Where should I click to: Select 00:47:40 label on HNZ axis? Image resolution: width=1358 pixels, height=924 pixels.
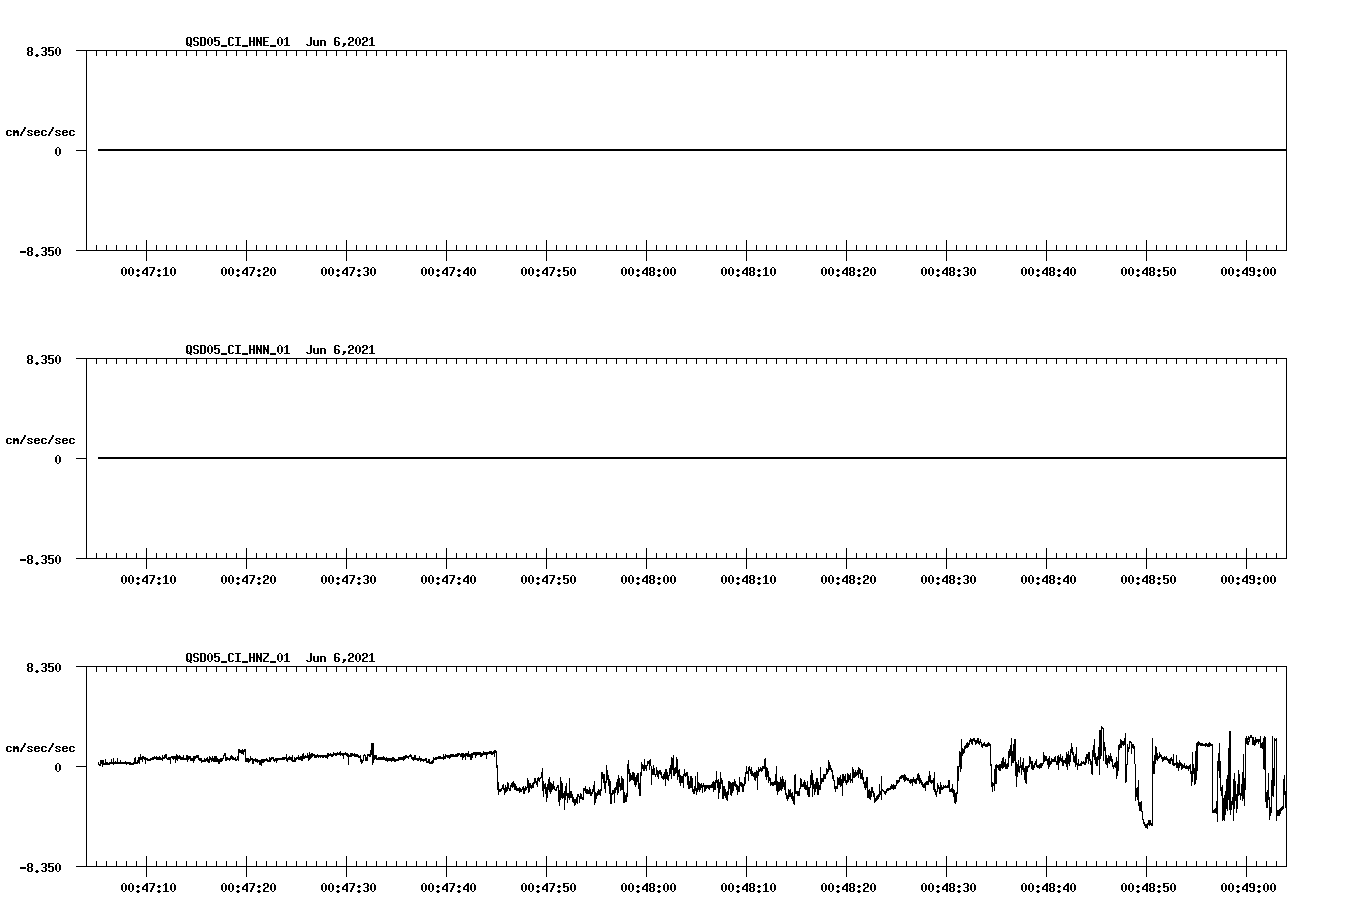click(x=448, y=888)
